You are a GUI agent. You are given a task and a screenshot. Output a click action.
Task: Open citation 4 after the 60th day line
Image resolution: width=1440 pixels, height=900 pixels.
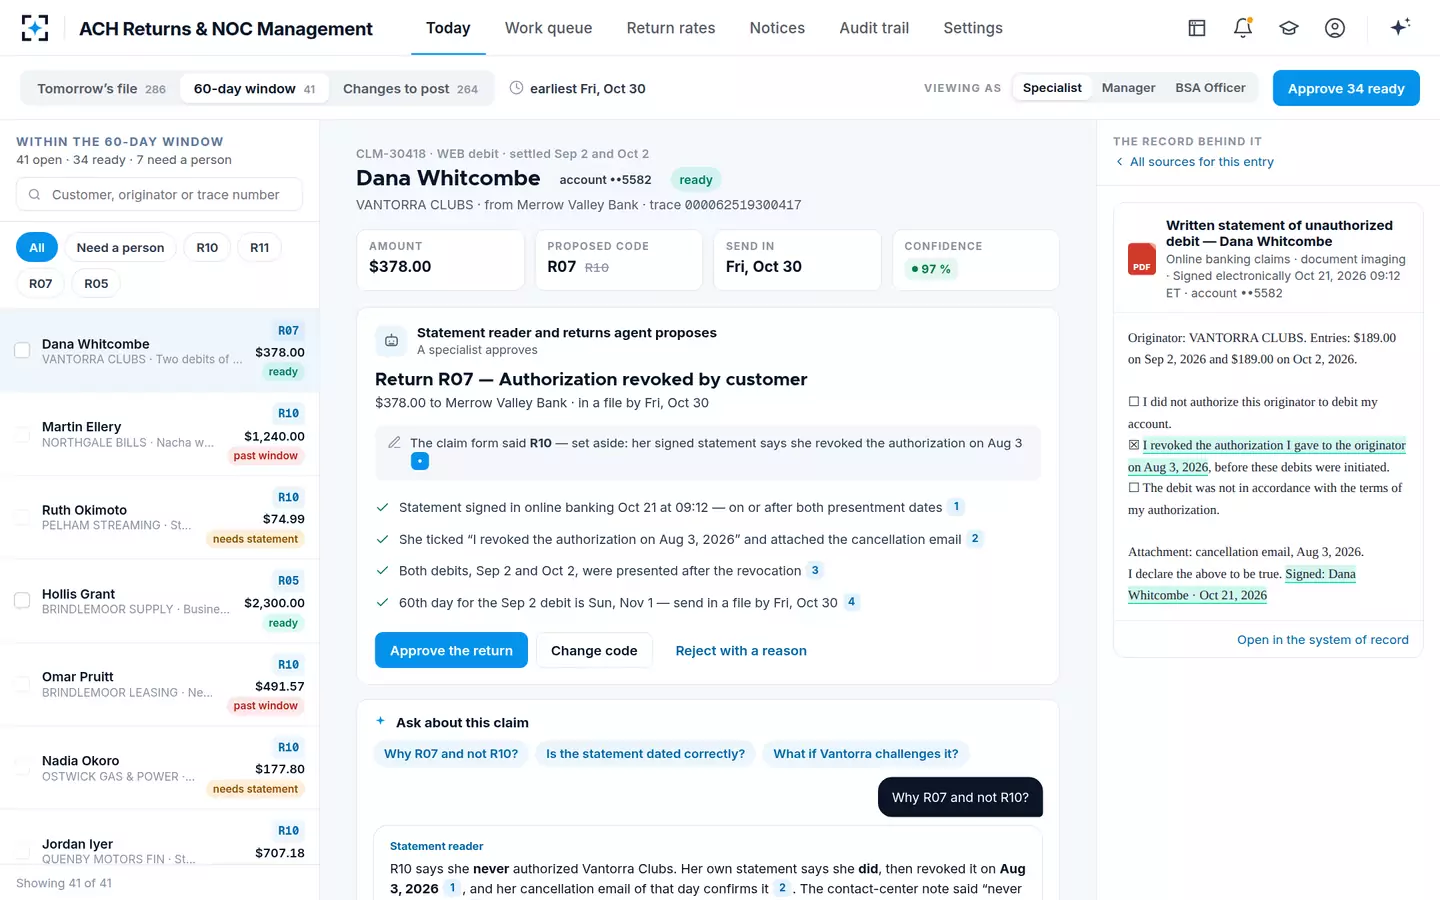click(851, 602)
